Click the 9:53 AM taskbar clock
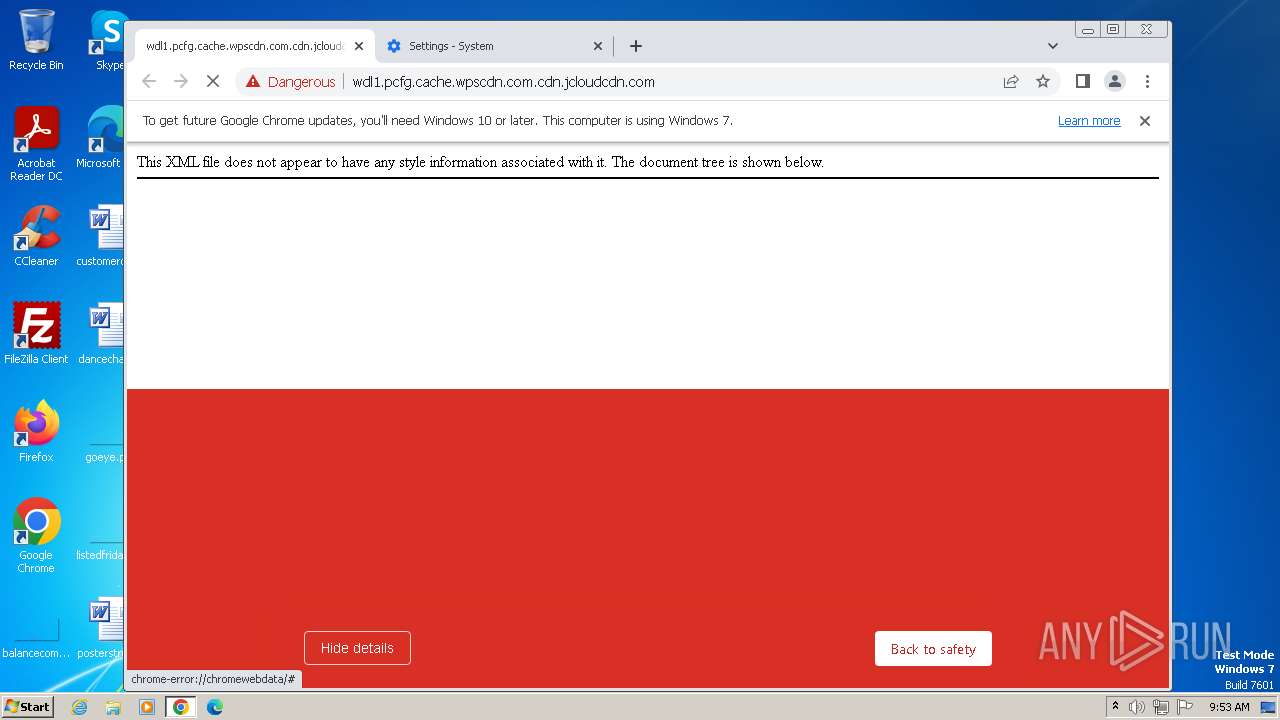The image size is (1280, 720). (x=1229, y=707)
